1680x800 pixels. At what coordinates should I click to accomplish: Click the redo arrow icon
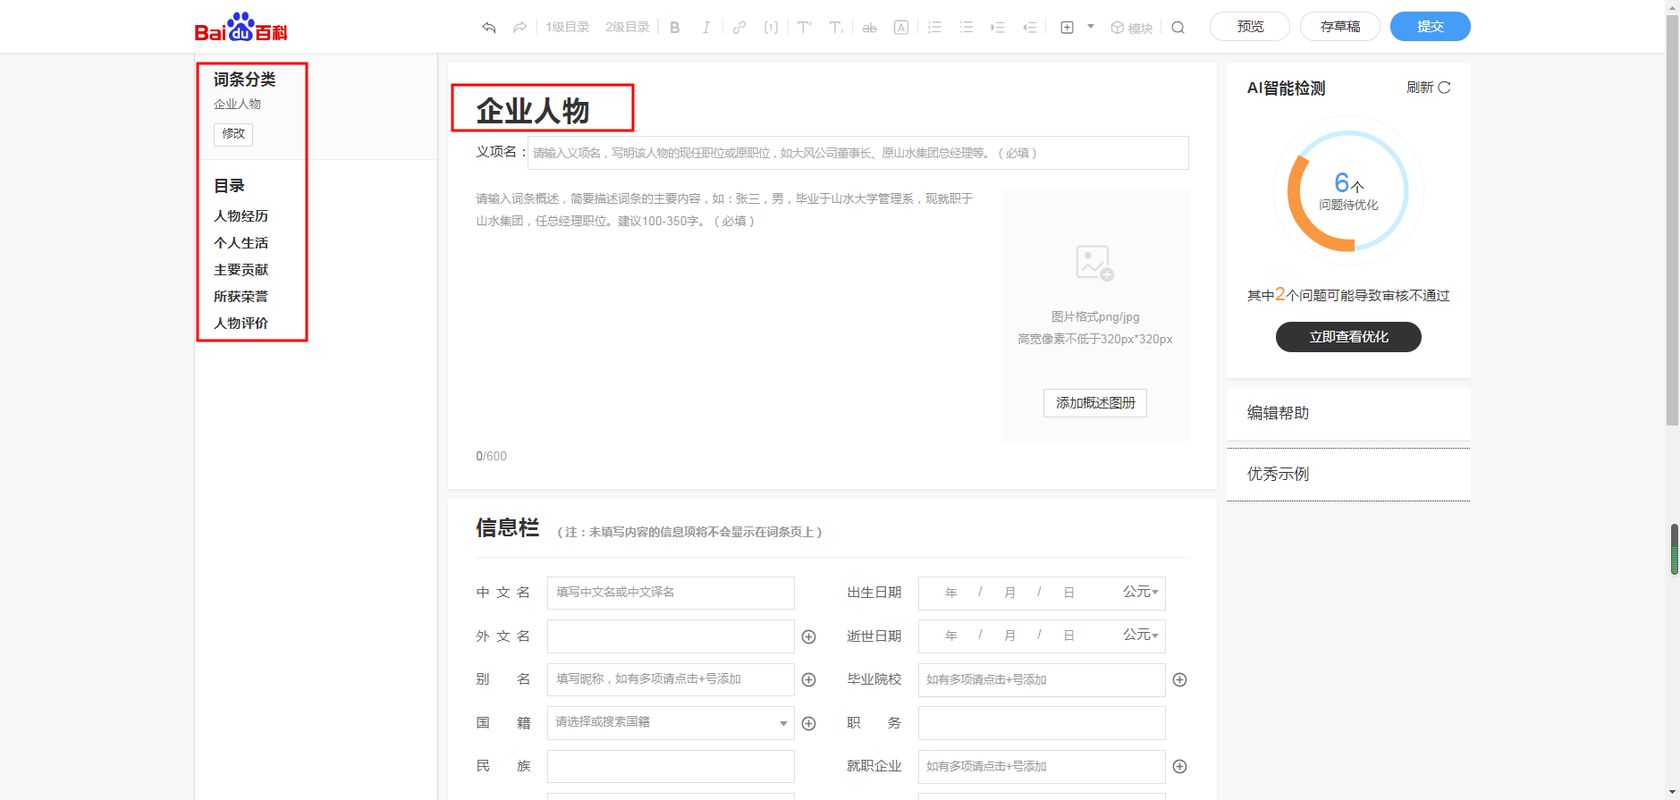tap(519, 28)
